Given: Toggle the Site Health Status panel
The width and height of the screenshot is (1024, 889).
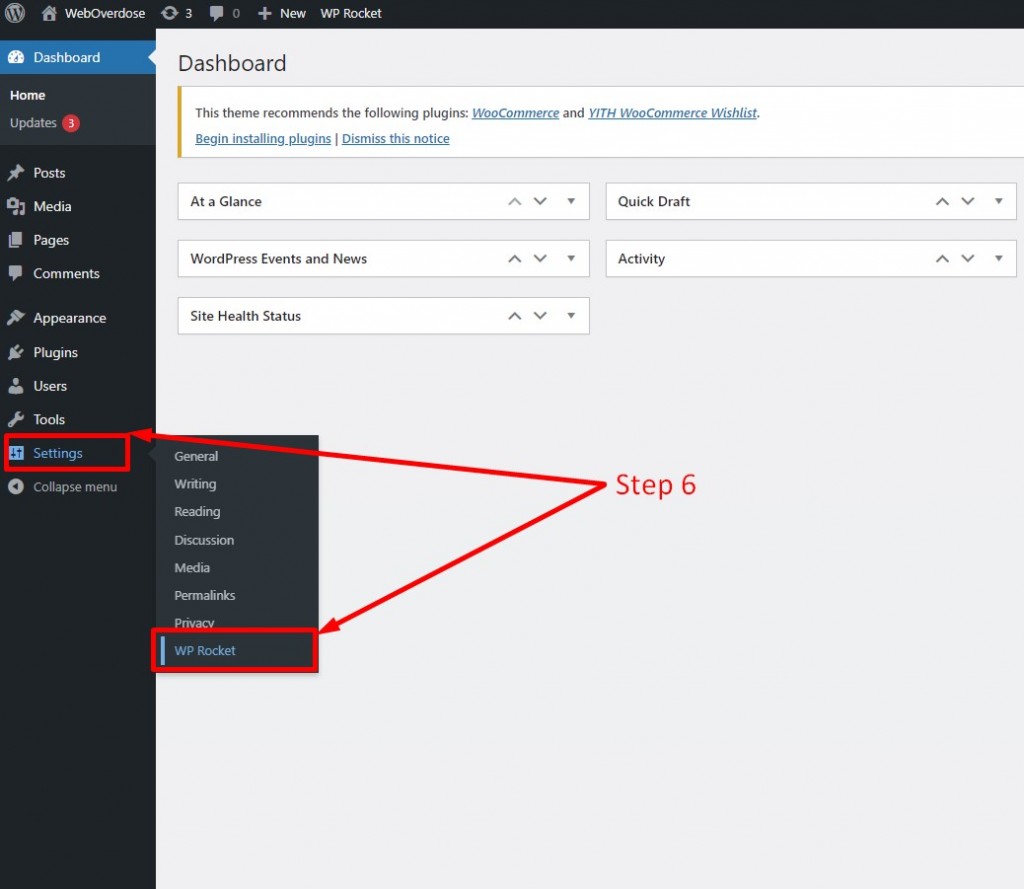Looking at the screenshot, I should tap(571, 316).
